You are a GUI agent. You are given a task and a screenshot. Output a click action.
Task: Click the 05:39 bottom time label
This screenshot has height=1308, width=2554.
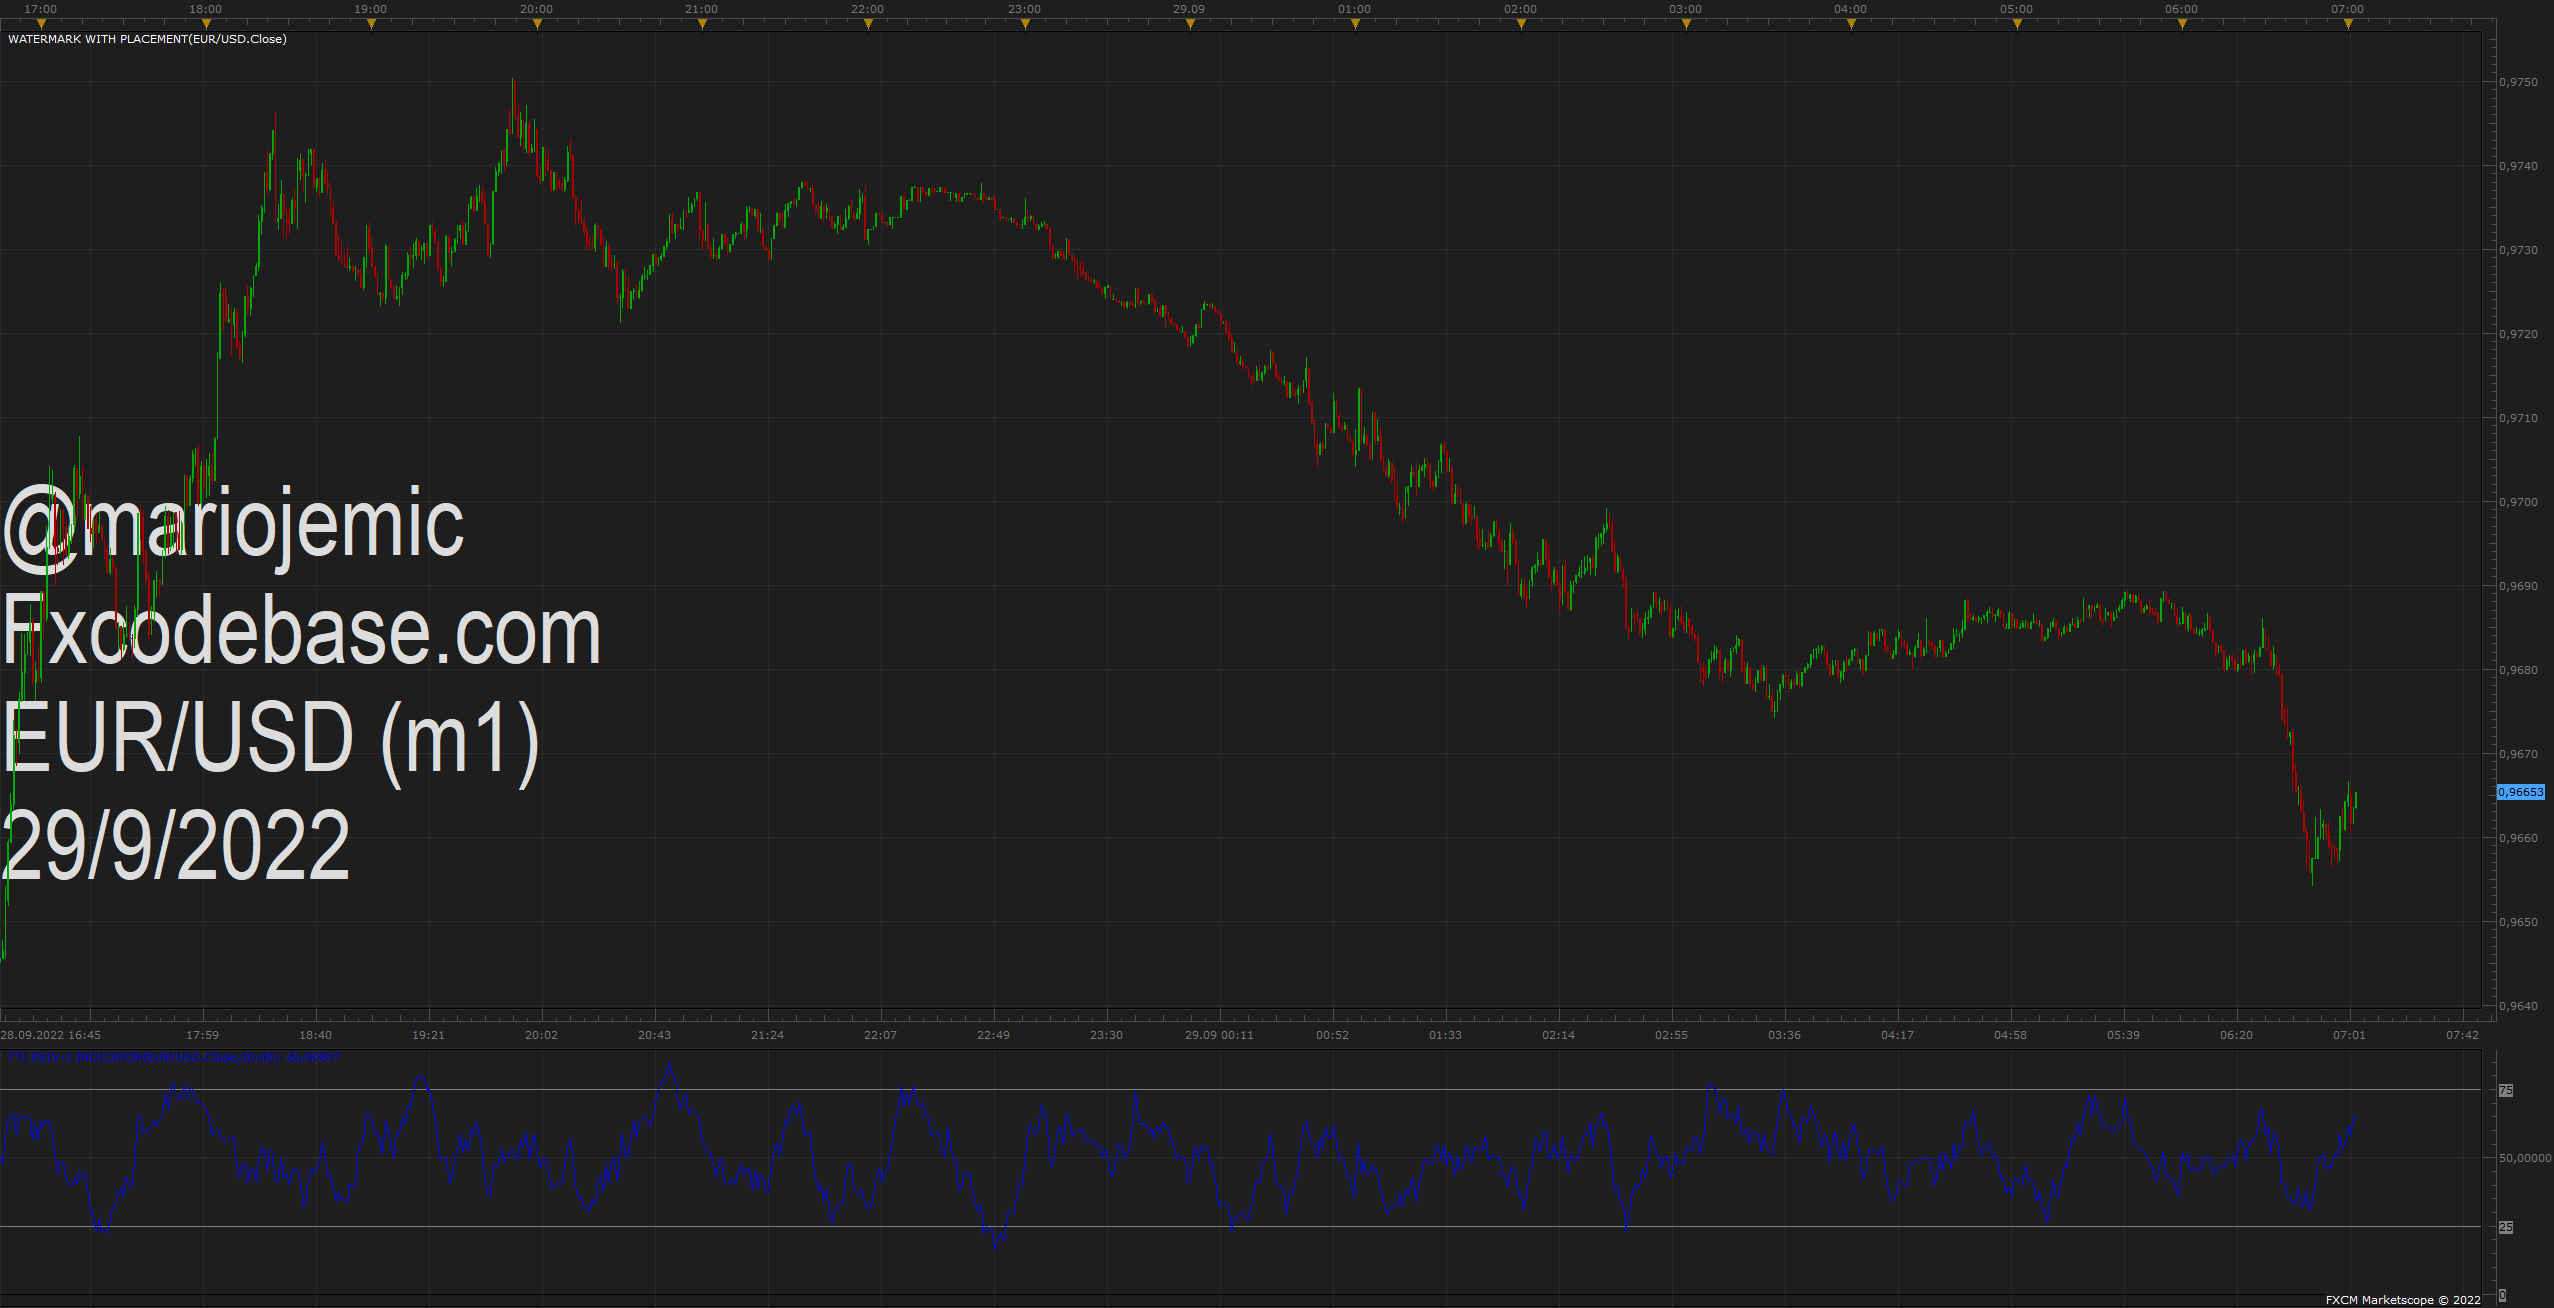(x=2124, y=1035)
